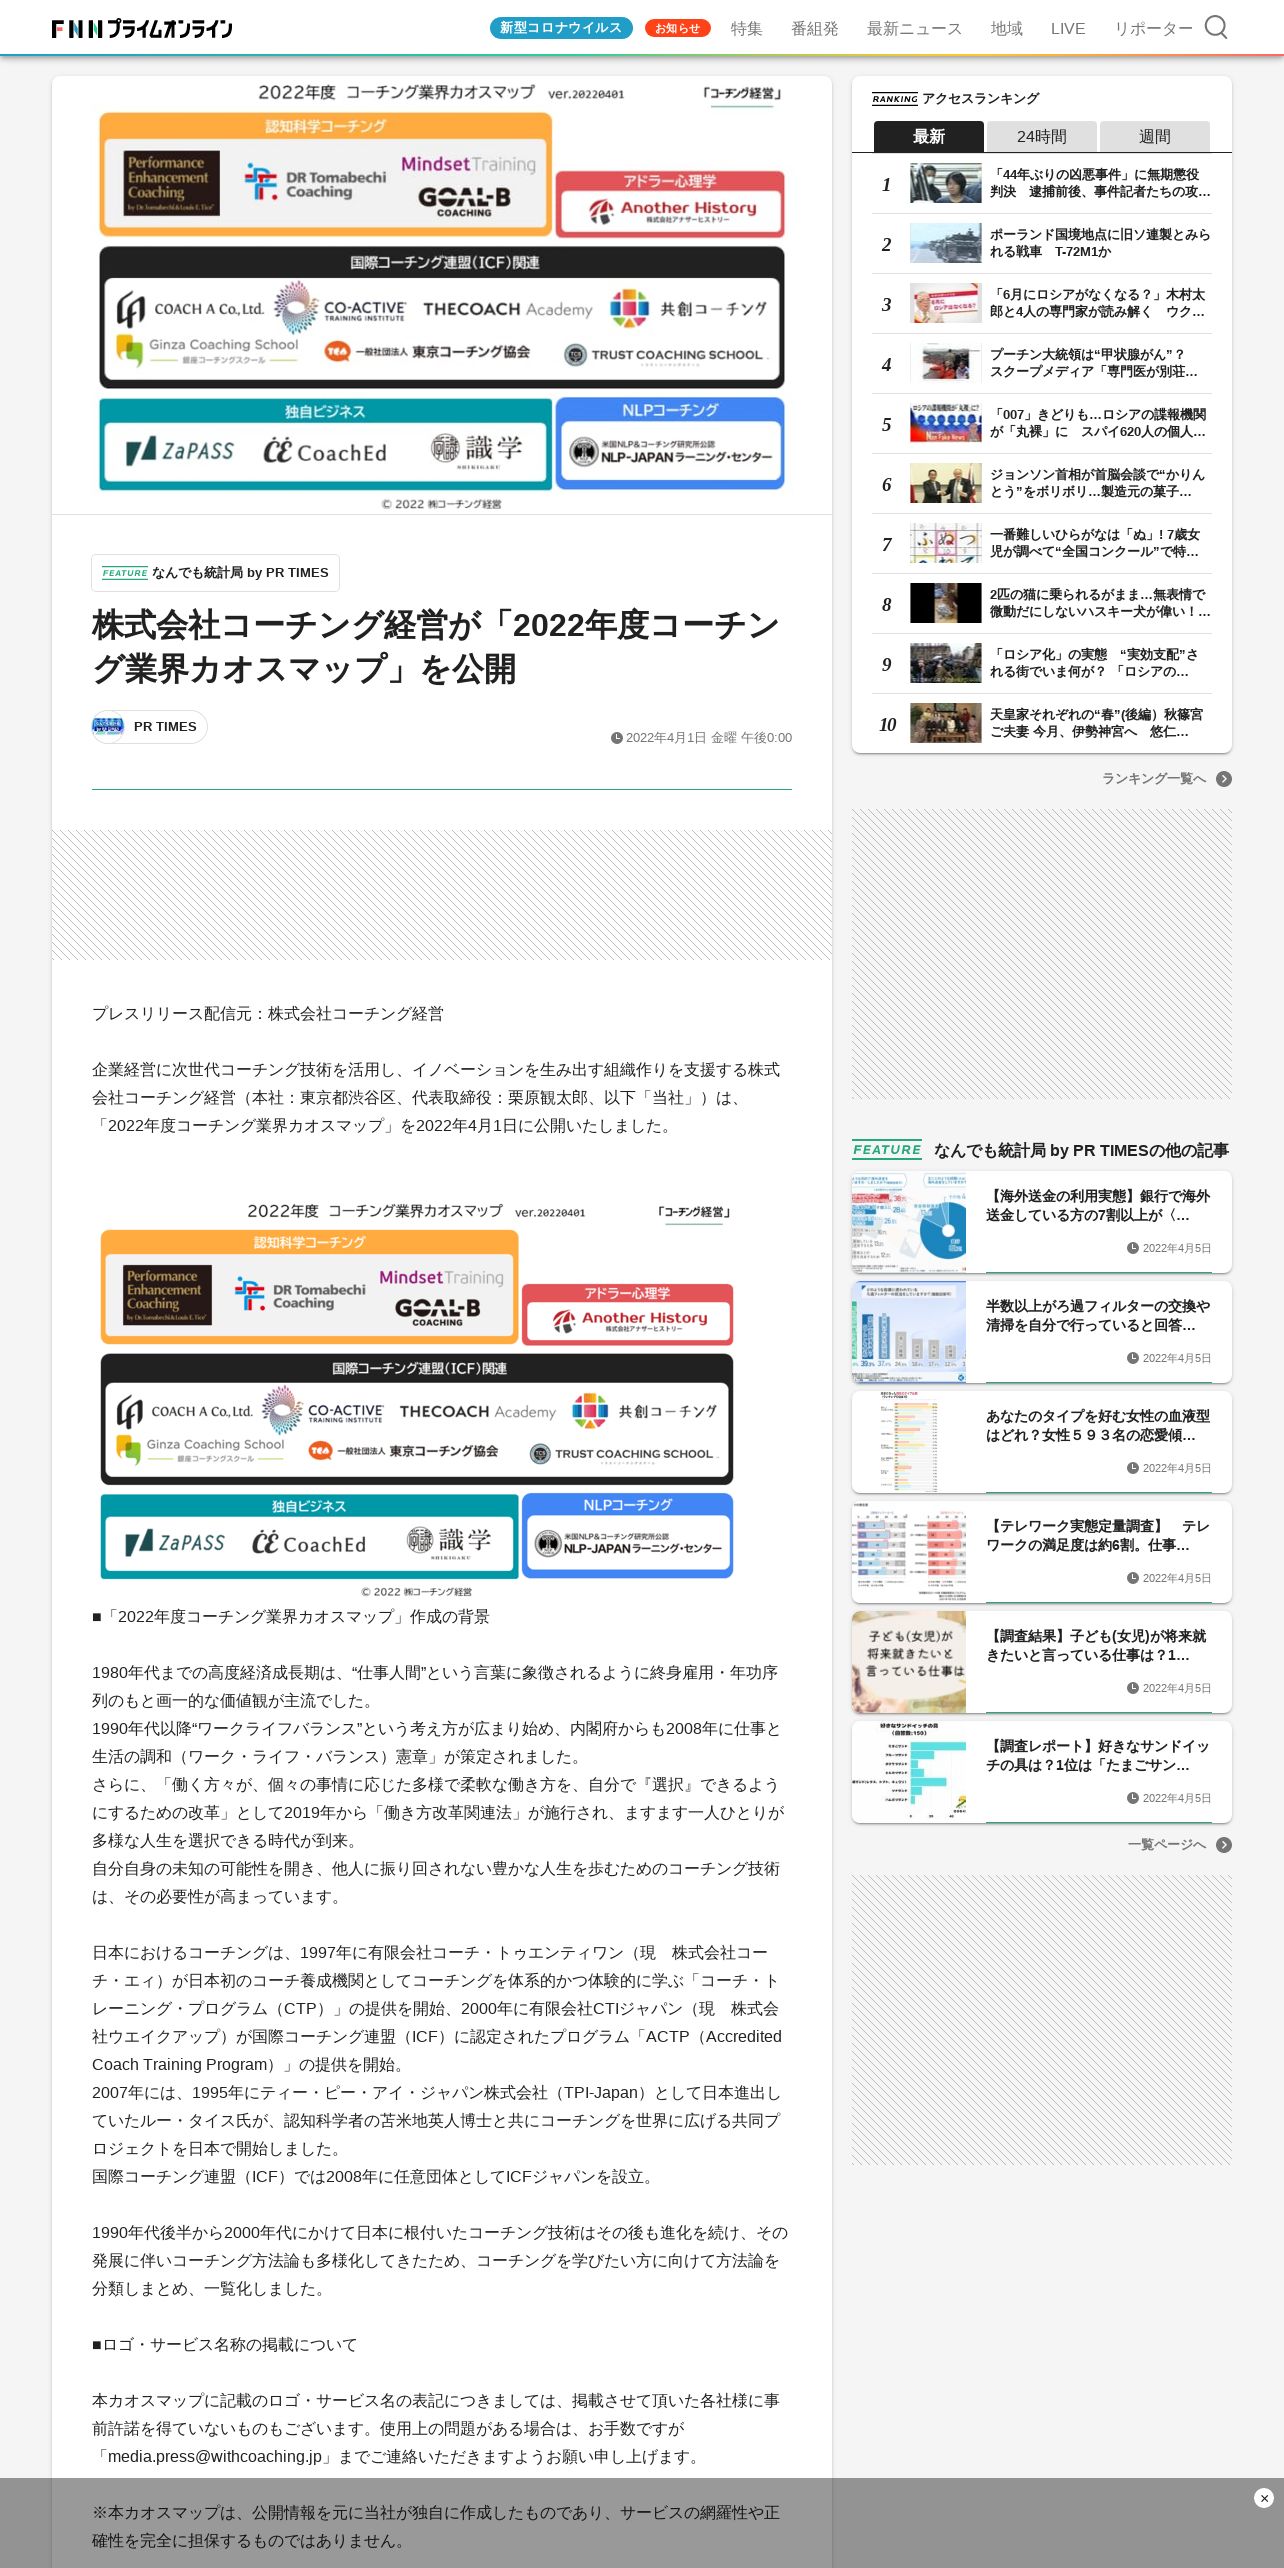
Task: Click the サンドイッチ bar chart thumbnail
Action: pyautogui.click(x=909, y=1772)
